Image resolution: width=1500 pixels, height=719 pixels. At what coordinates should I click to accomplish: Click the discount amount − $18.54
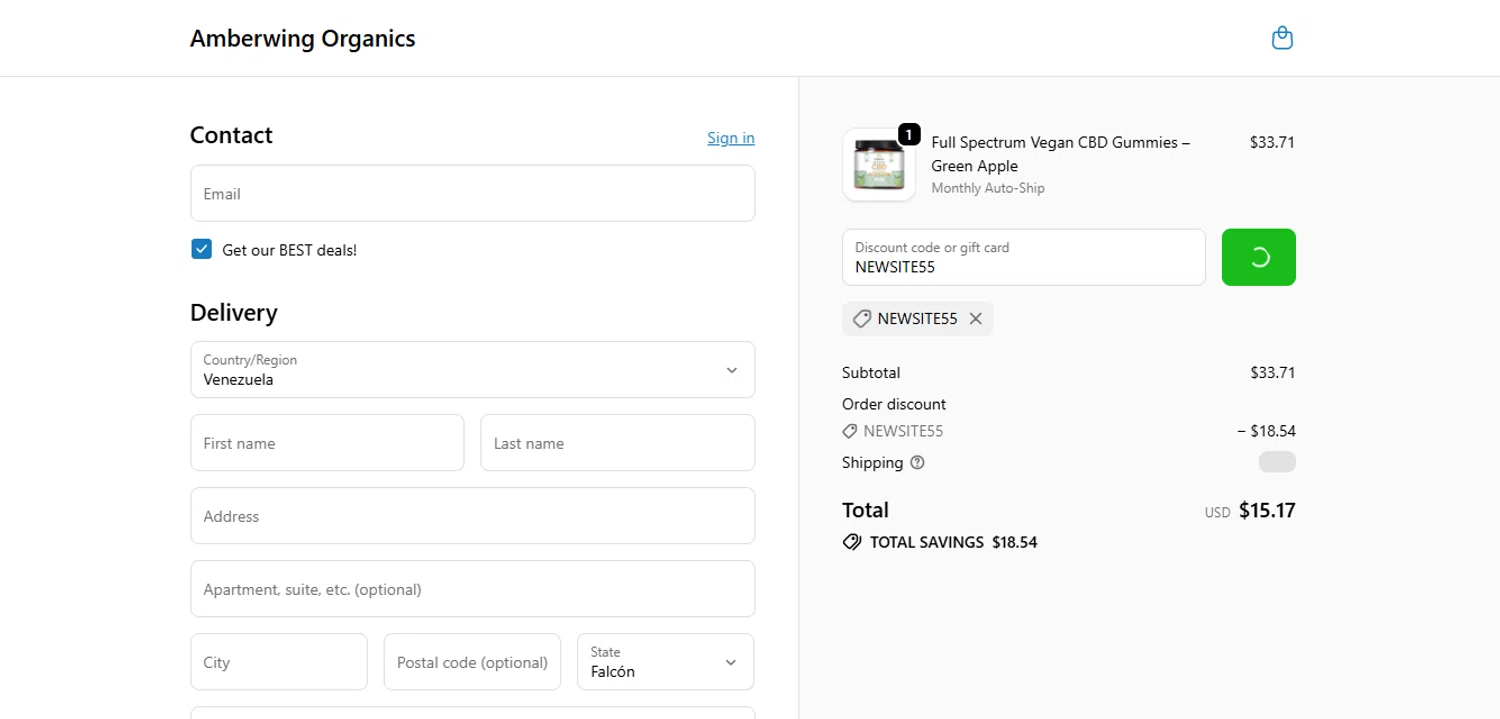[x=1266, y=432]
